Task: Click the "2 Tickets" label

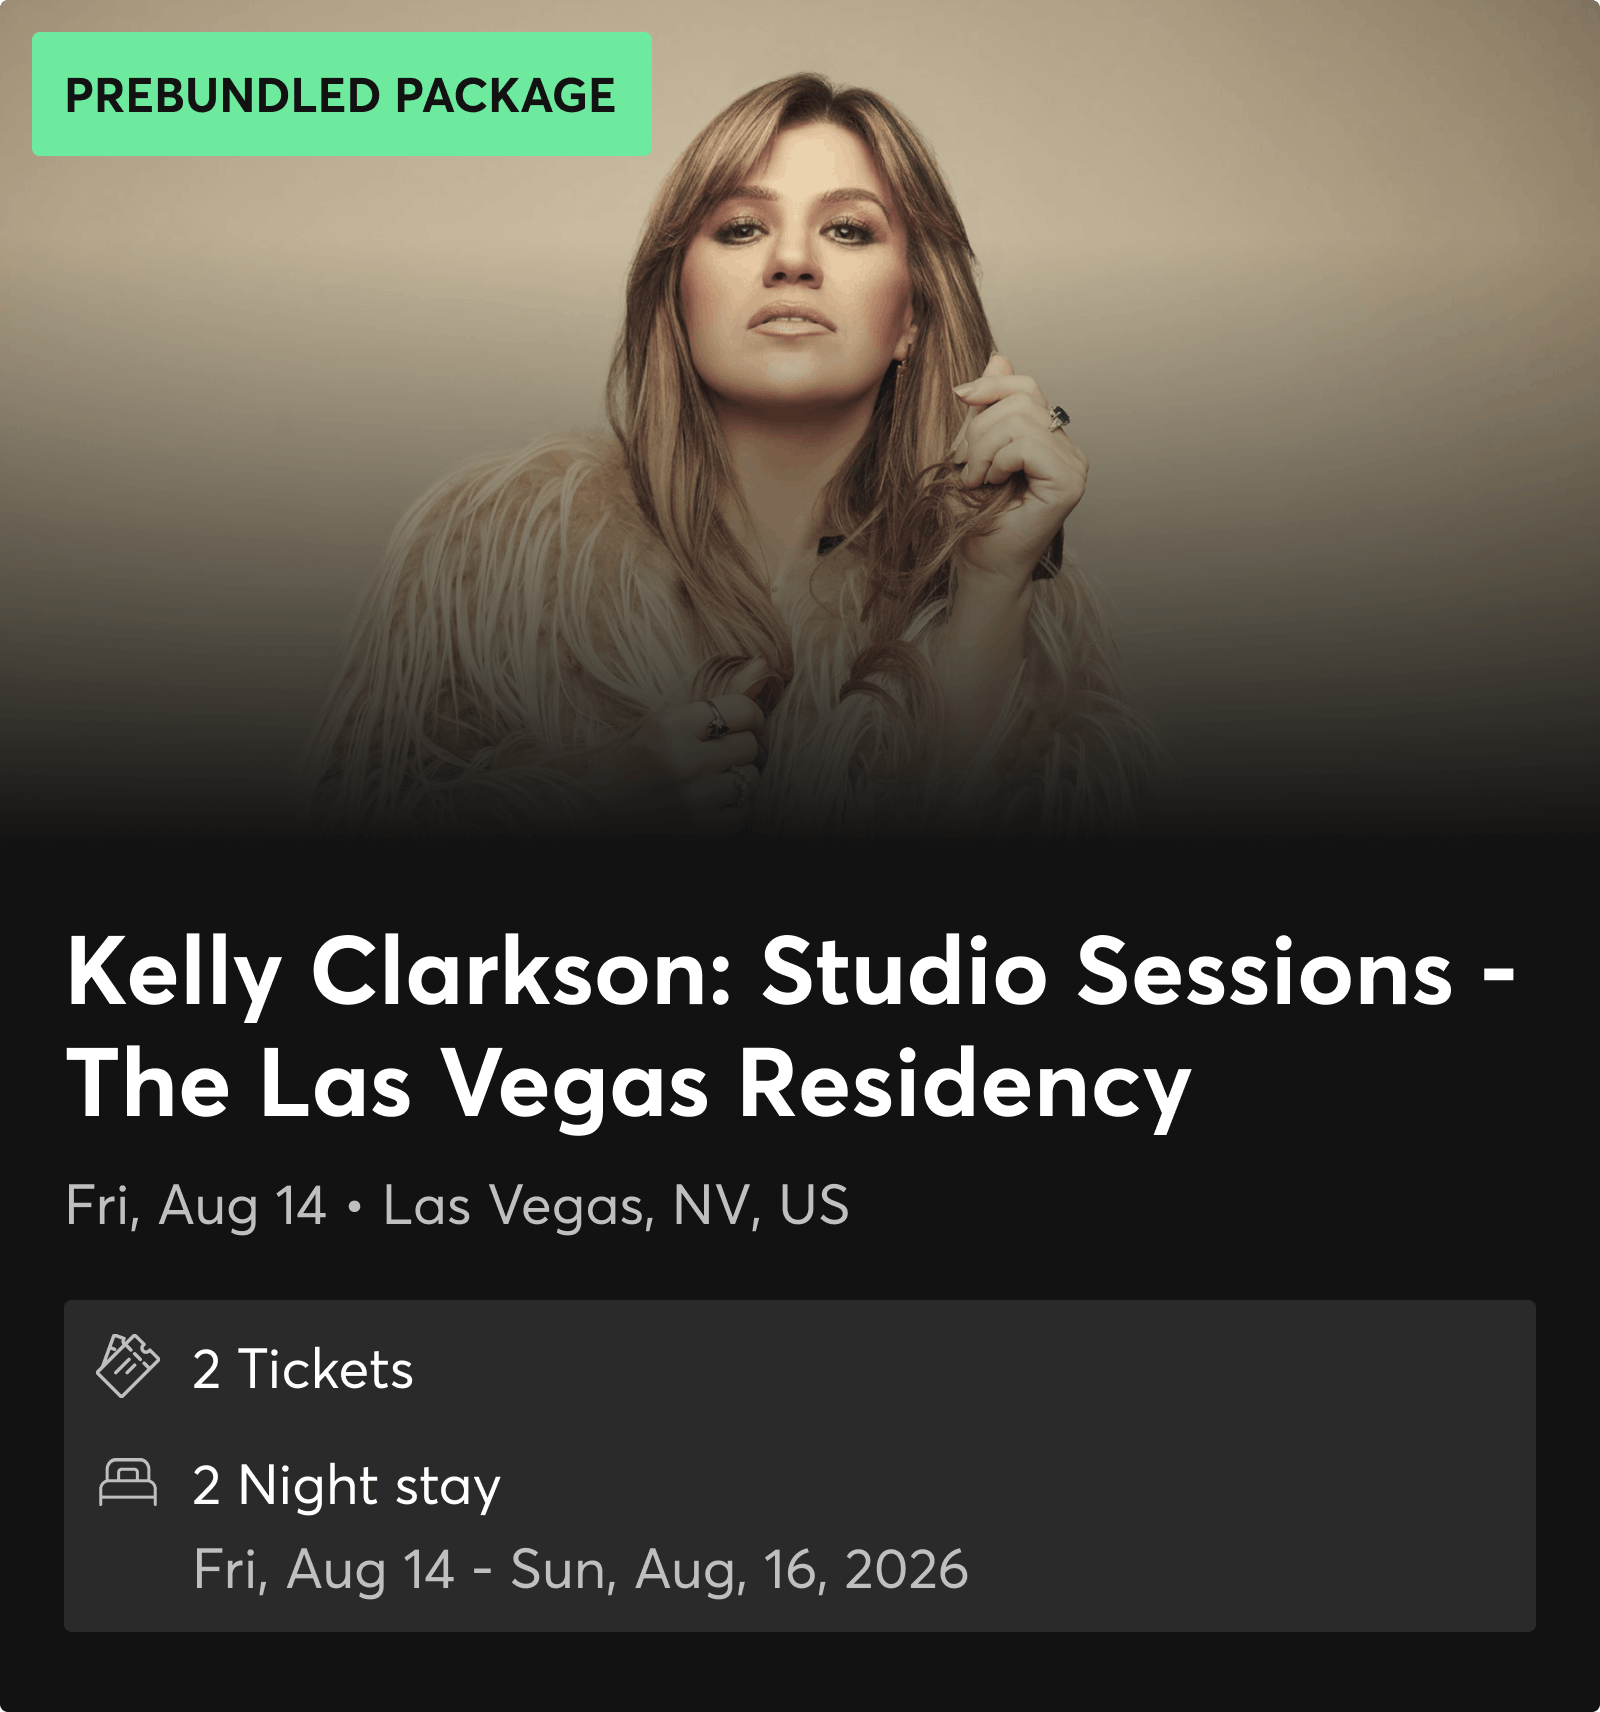Action: point(302,1369)
